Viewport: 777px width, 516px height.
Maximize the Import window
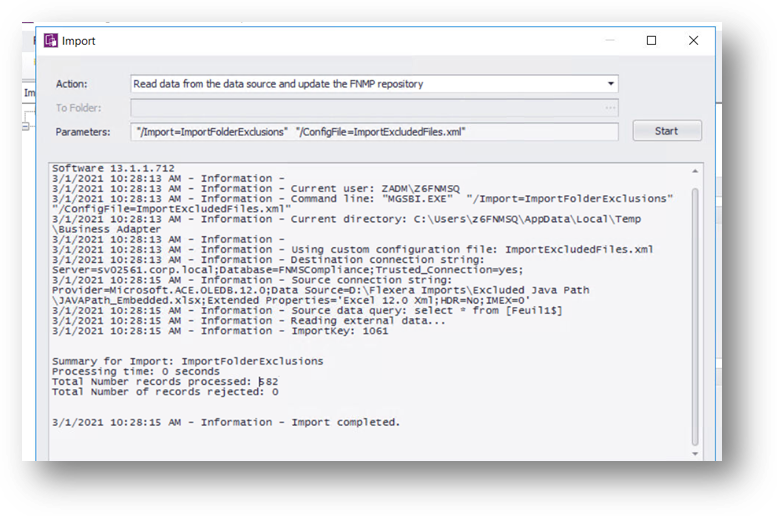[651, 41]
